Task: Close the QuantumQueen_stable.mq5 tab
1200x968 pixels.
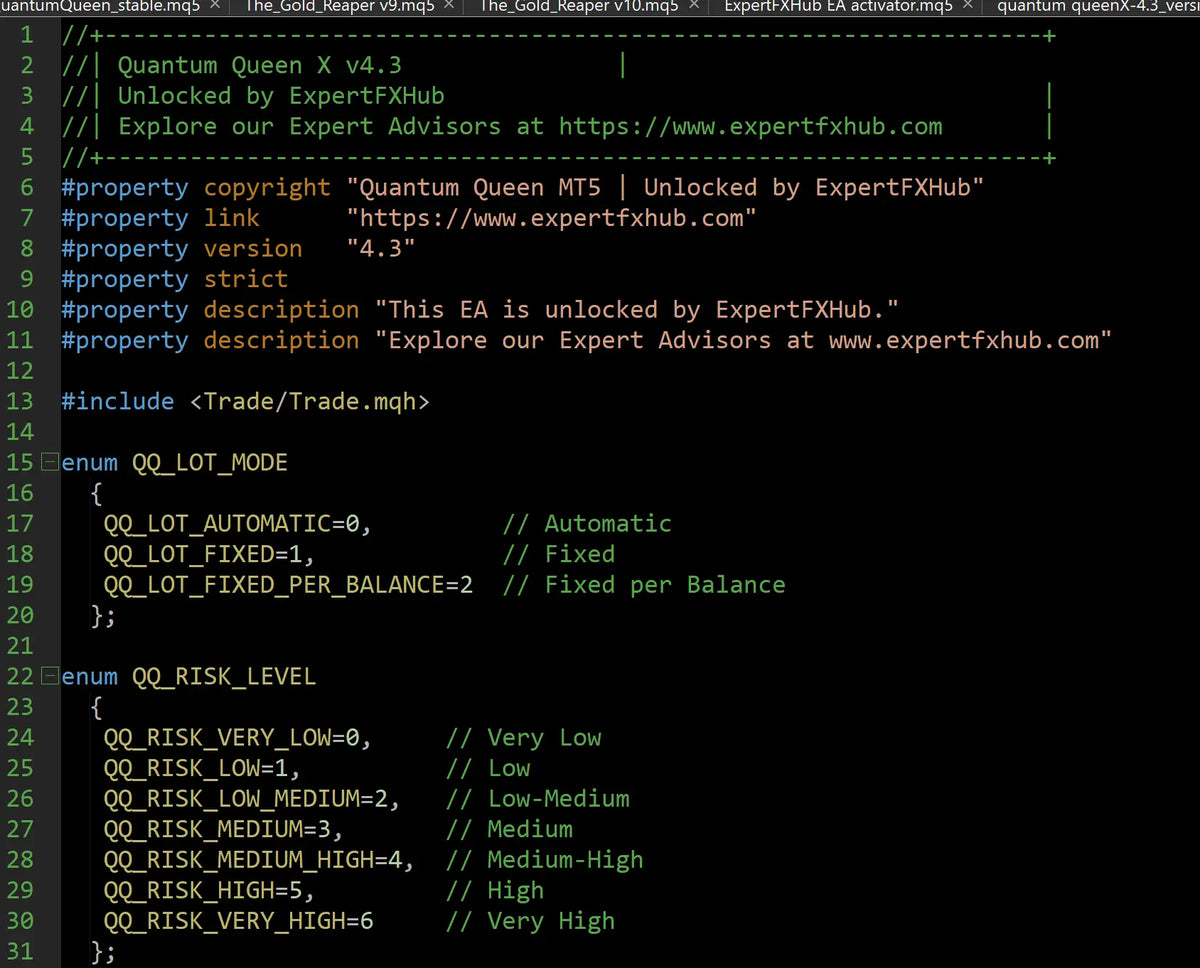Action: (x=215, y=6)
